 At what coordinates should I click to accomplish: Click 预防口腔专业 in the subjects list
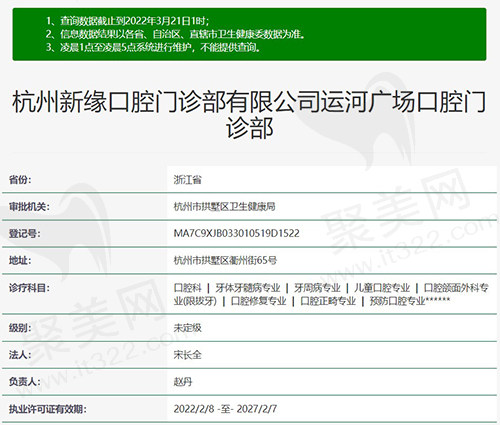point(397,301)
